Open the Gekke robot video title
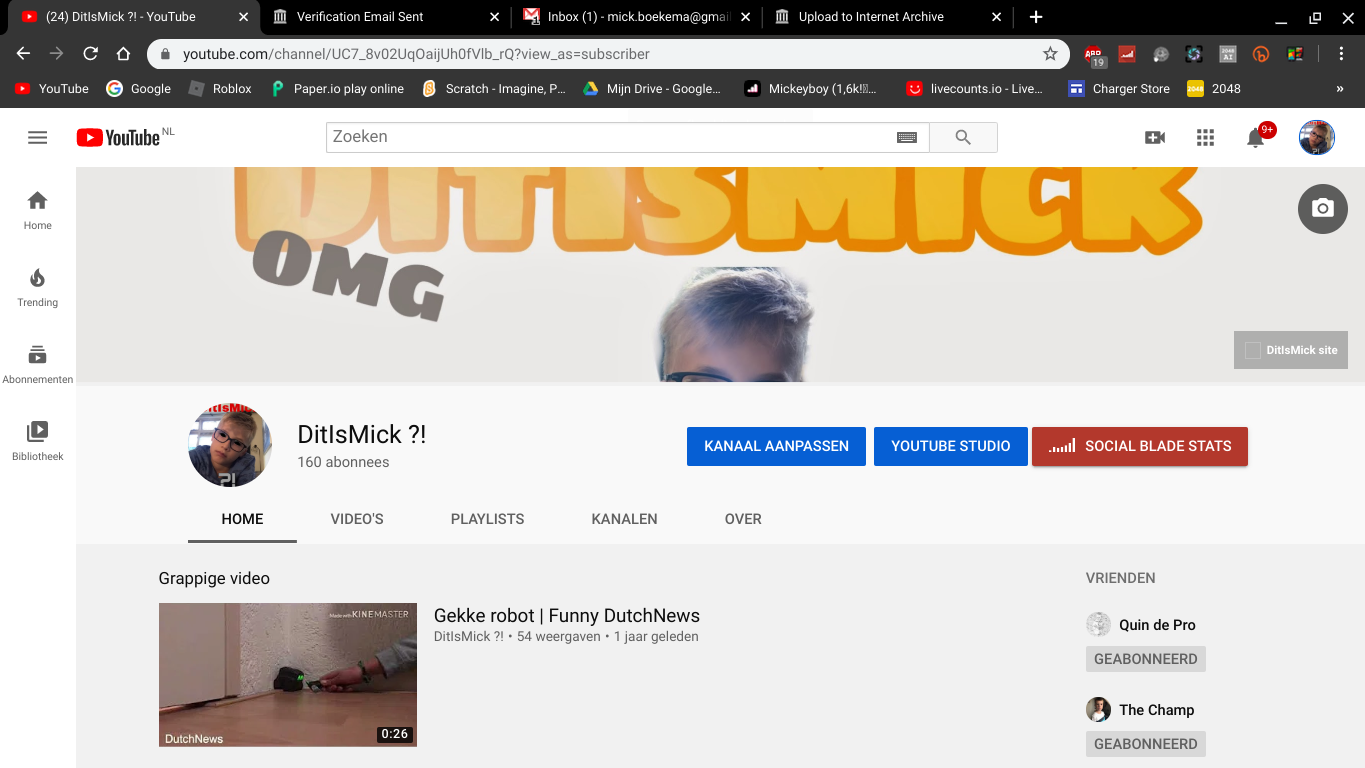 [567, 616]
